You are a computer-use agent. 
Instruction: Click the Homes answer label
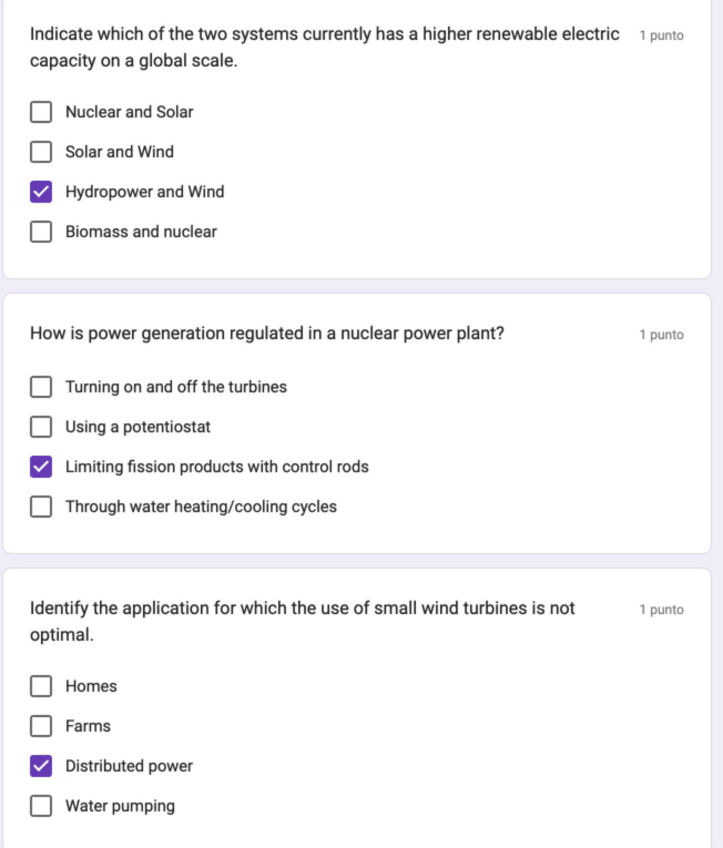click(91, 686)
